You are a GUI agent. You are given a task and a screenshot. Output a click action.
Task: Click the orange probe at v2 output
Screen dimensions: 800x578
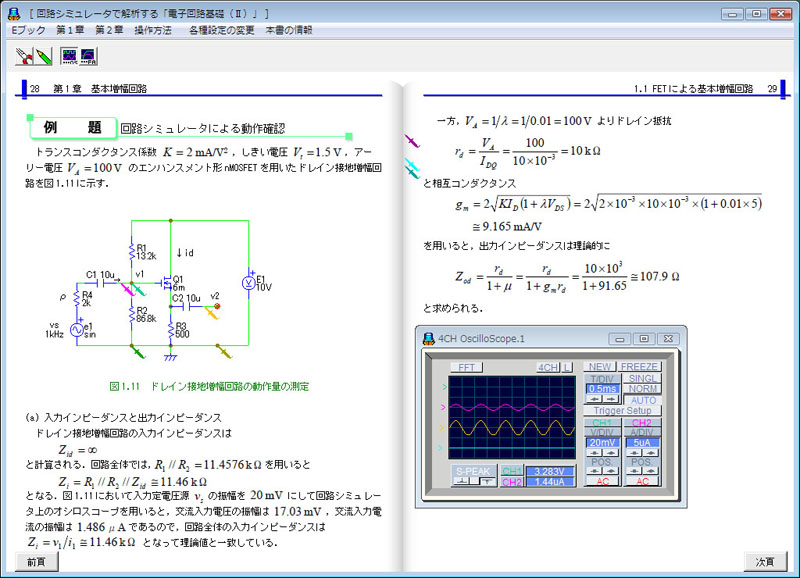(211, 313)
